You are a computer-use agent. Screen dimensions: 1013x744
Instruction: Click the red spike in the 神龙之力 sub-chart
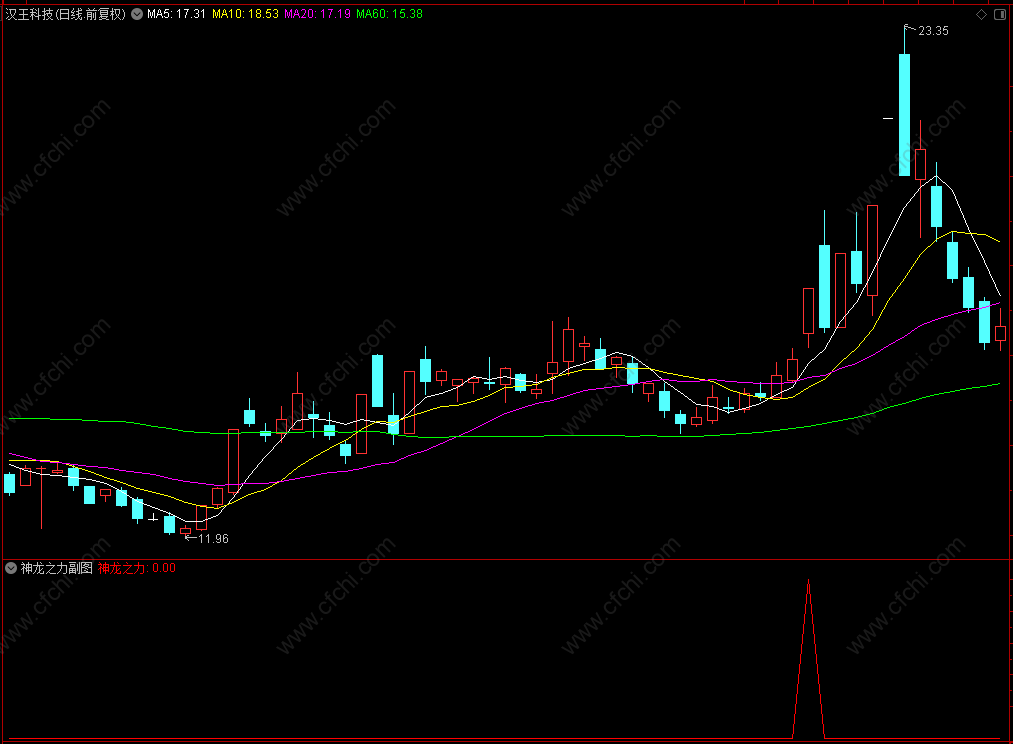(x=808, y=659)
